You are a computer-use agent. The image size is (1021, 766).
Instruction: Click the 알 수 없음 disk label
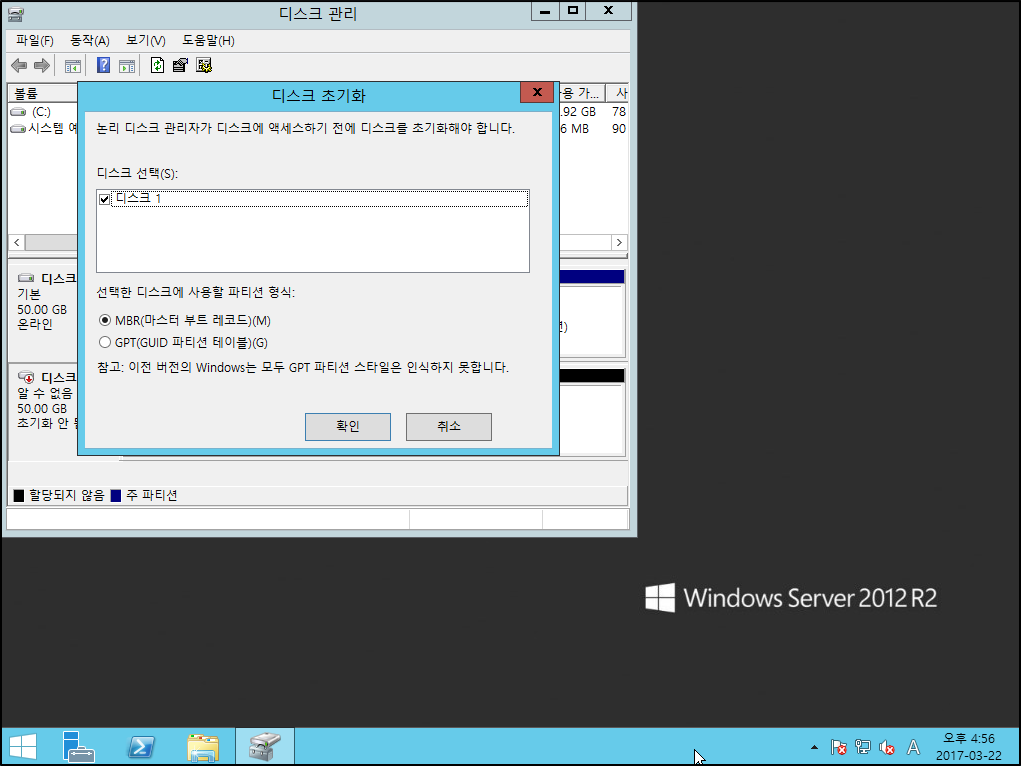[x=45, y=393]
